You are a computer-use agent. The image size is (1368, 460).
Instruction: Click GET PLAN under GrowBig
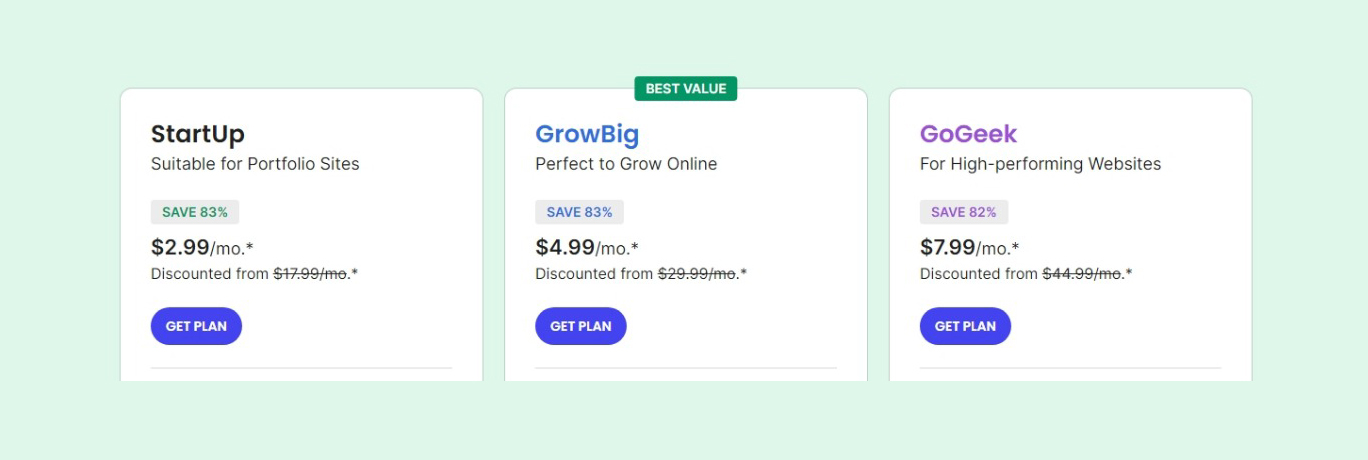tap(581, 326)
